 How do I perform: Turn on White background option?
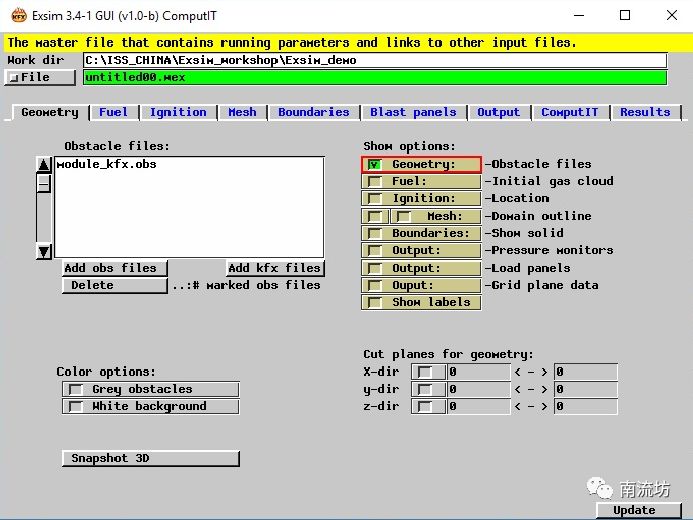click(x=76, y=406)
